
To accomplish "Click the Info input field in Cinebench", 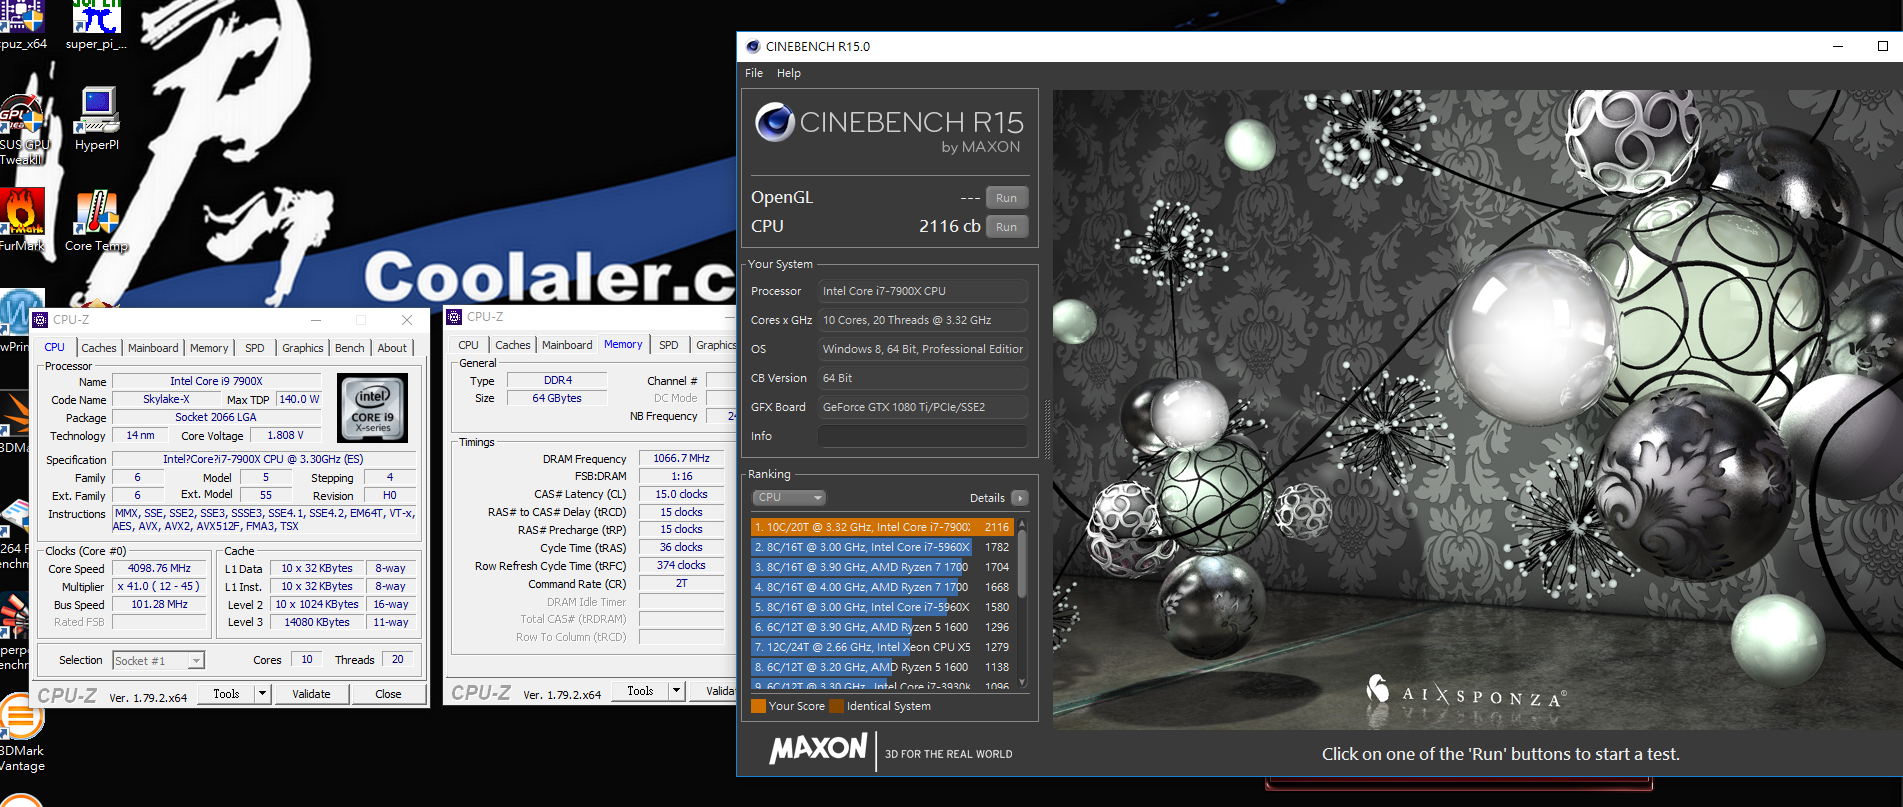I will click(x=923, y=436).
